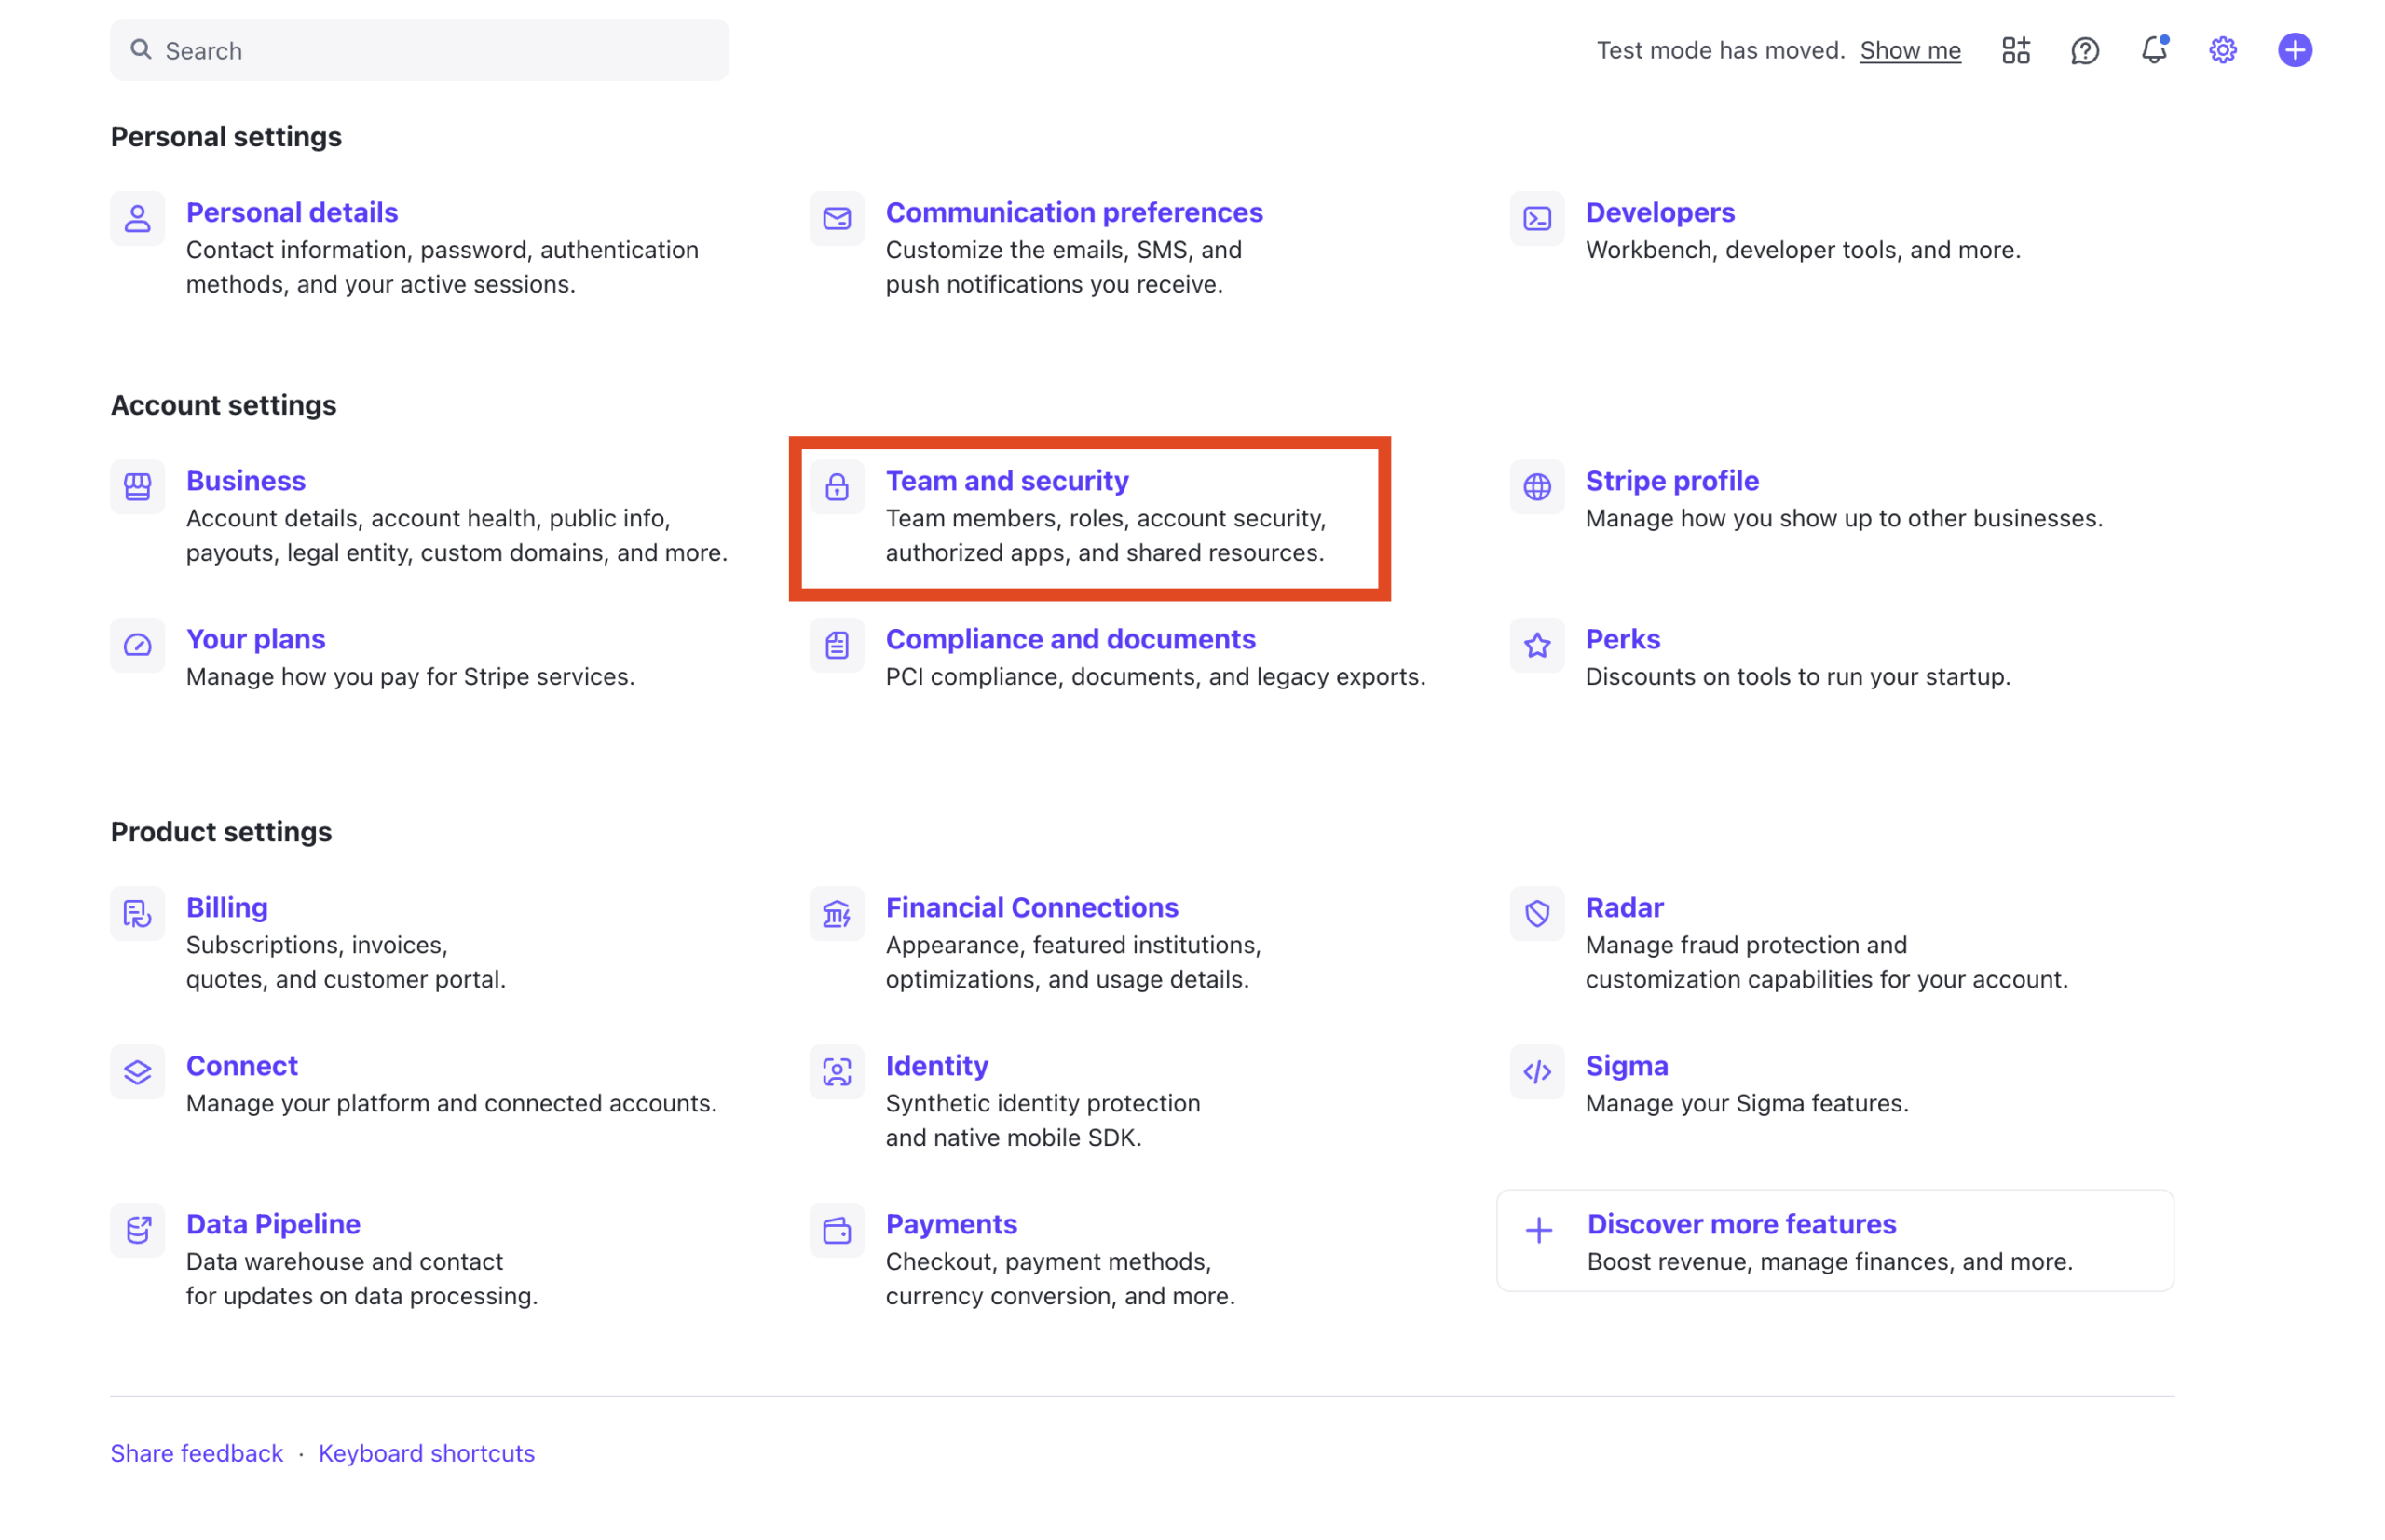The image size is (2385, 1540).
Task: Open Personal details settings
Action: coord(292,212)
